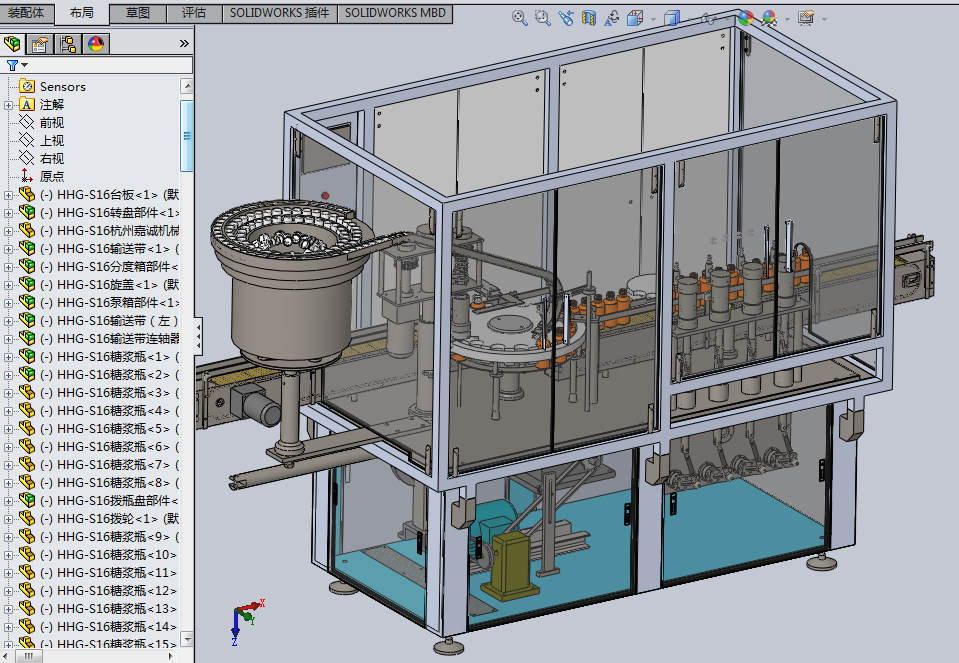
Task: Switch to the 草图 tab
Action: click(x=138, y=13)
